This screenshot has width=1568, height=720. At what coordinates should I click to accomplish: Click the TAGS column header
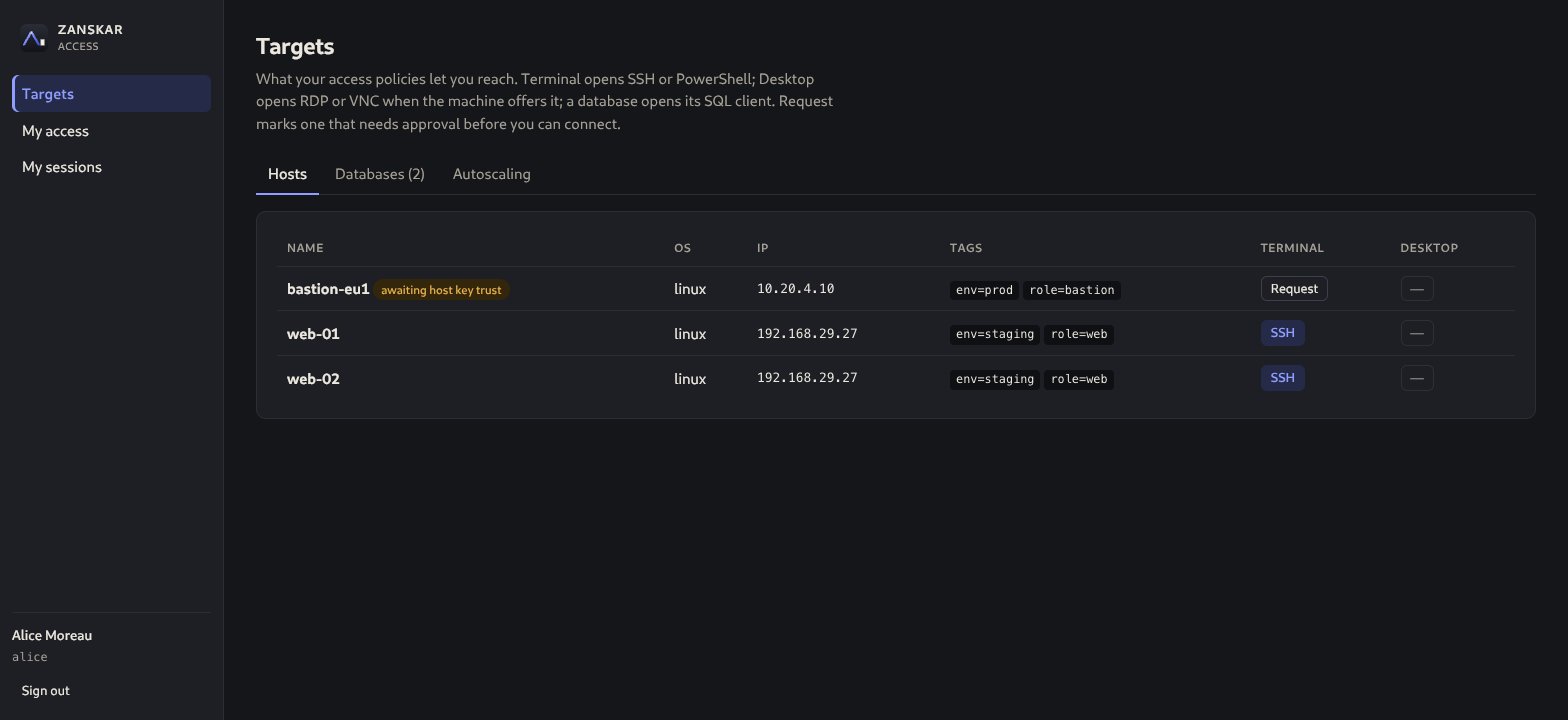pos(966,248)
